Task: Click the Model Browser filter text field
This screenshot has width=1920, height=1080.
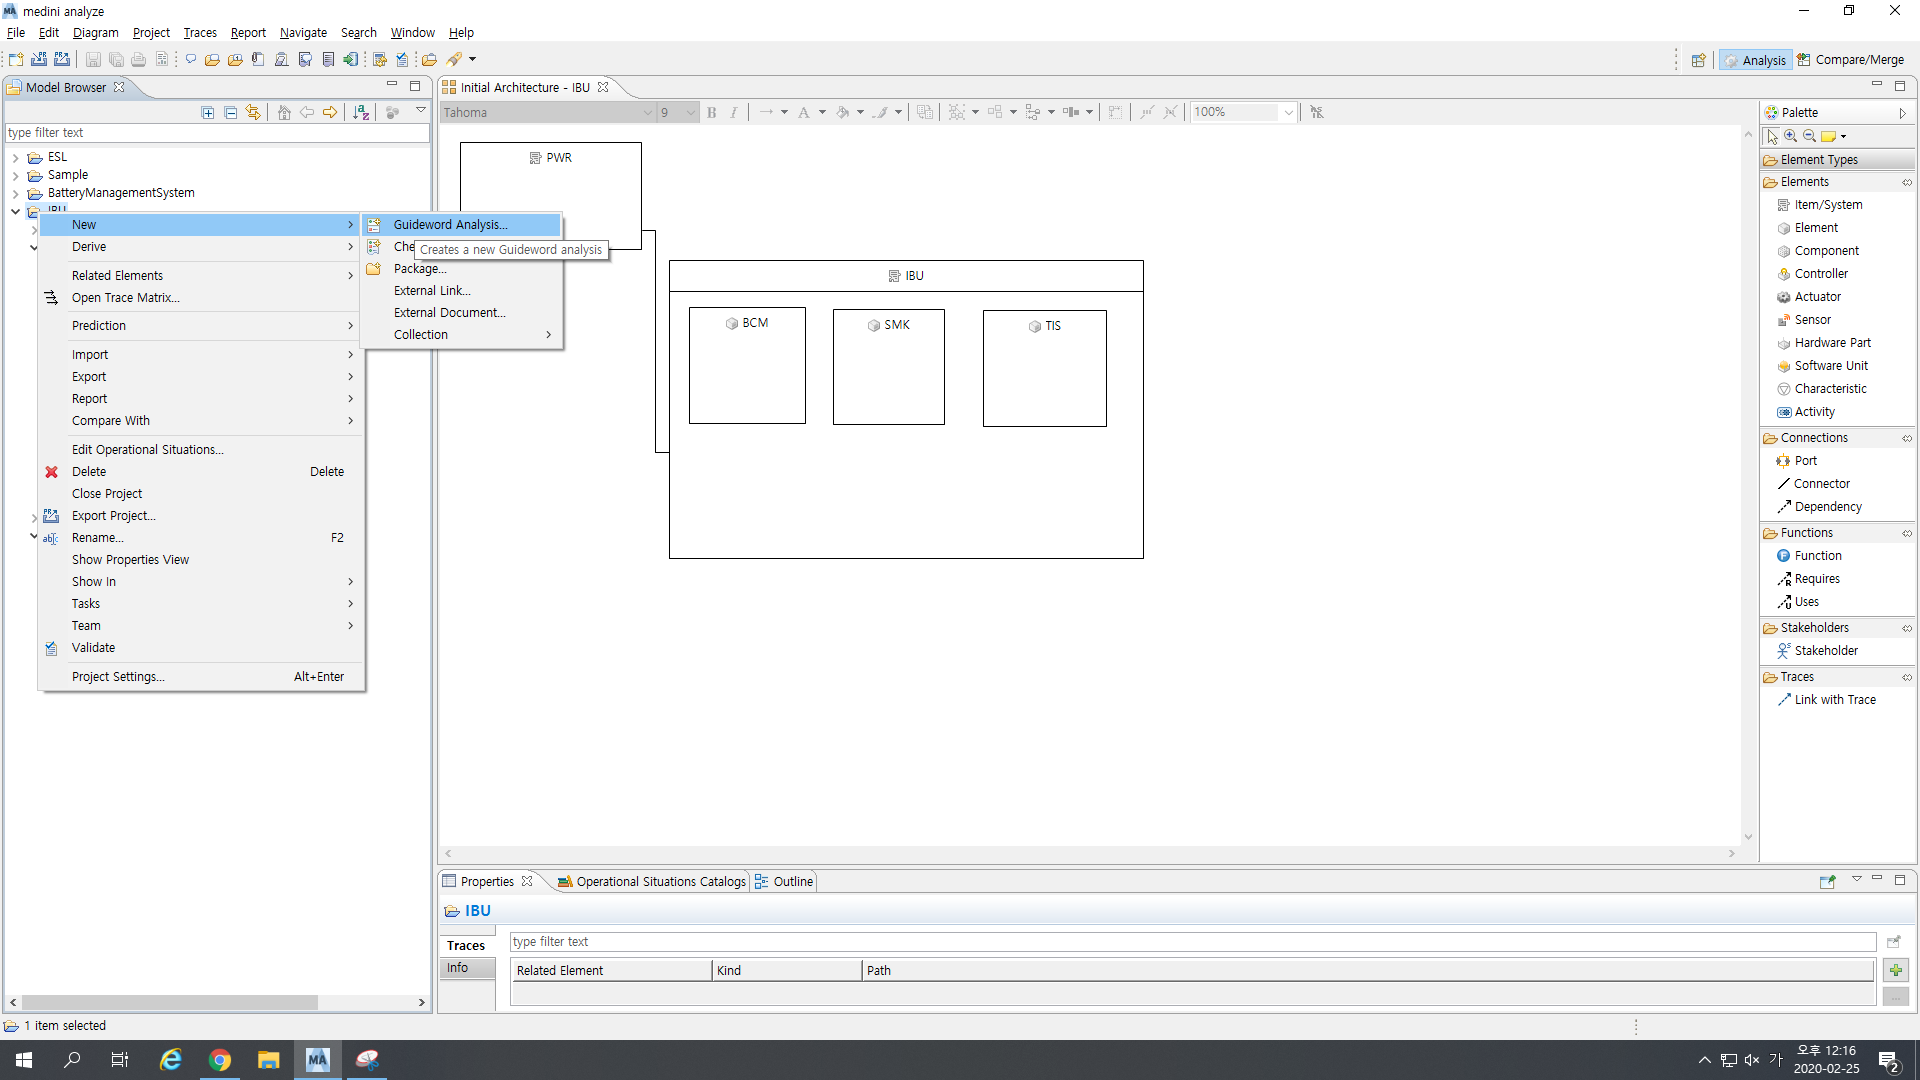Action: 215,133
